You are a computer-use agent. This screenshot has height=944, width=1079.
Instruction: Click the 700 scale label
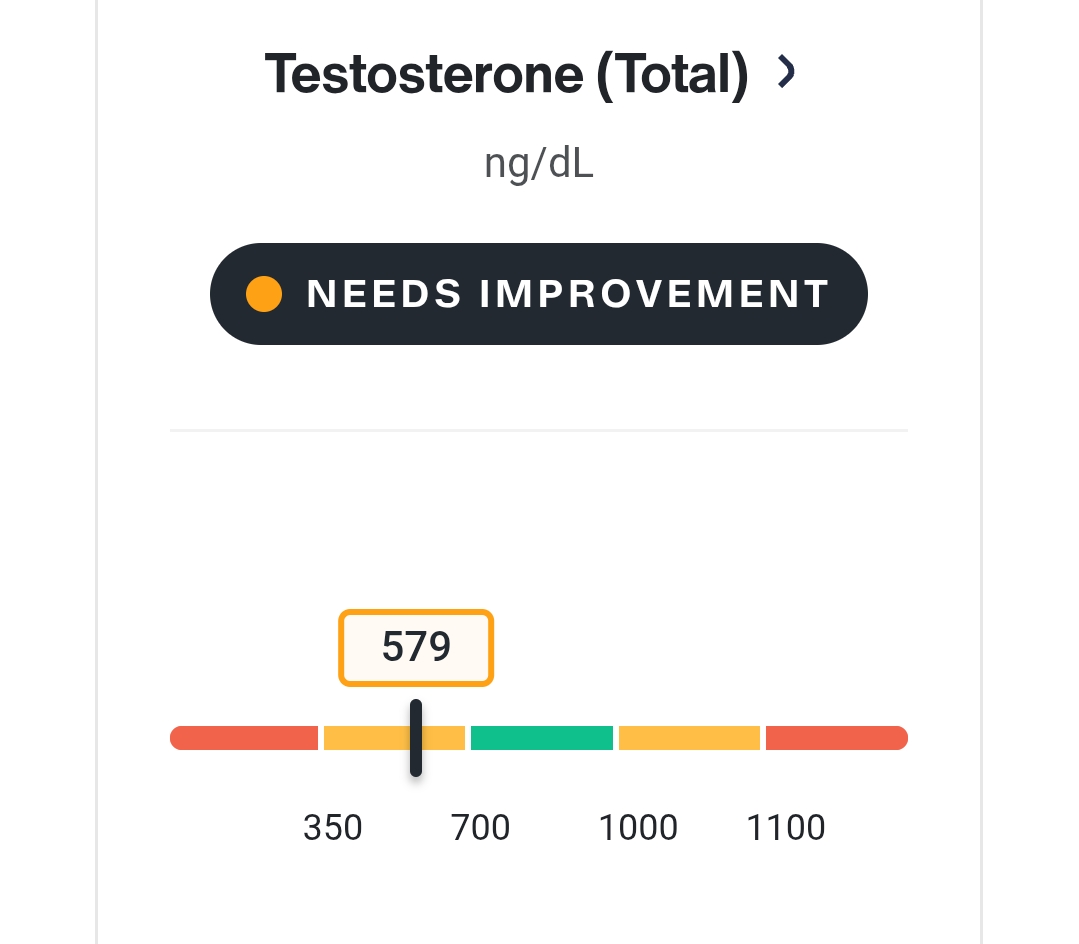pyautogui.click(x=480, y=827)
